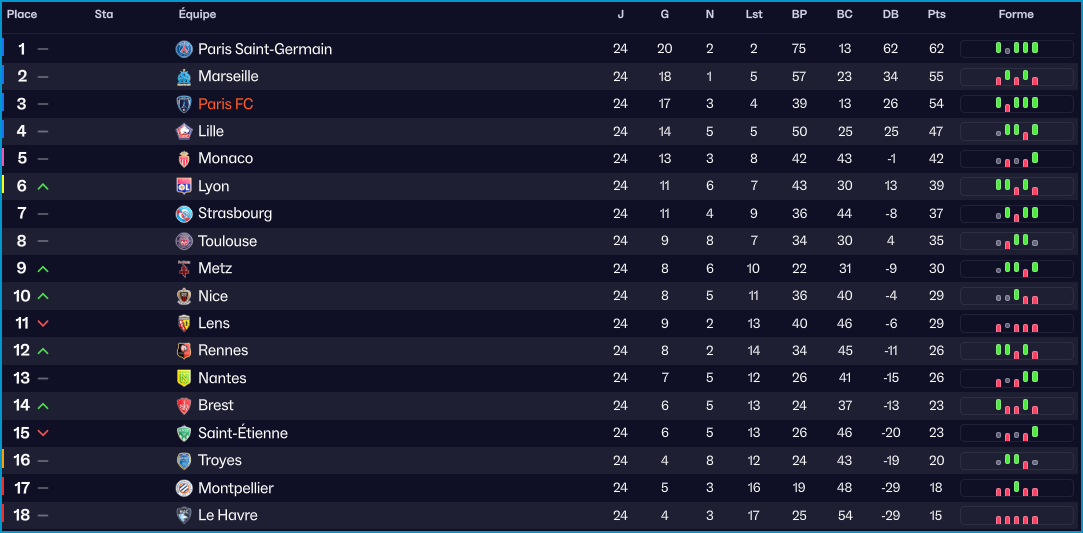The height and width of the screenshot is (533, 1083).
Task: Open the Paris FC team link
Action: click(225, 104)
